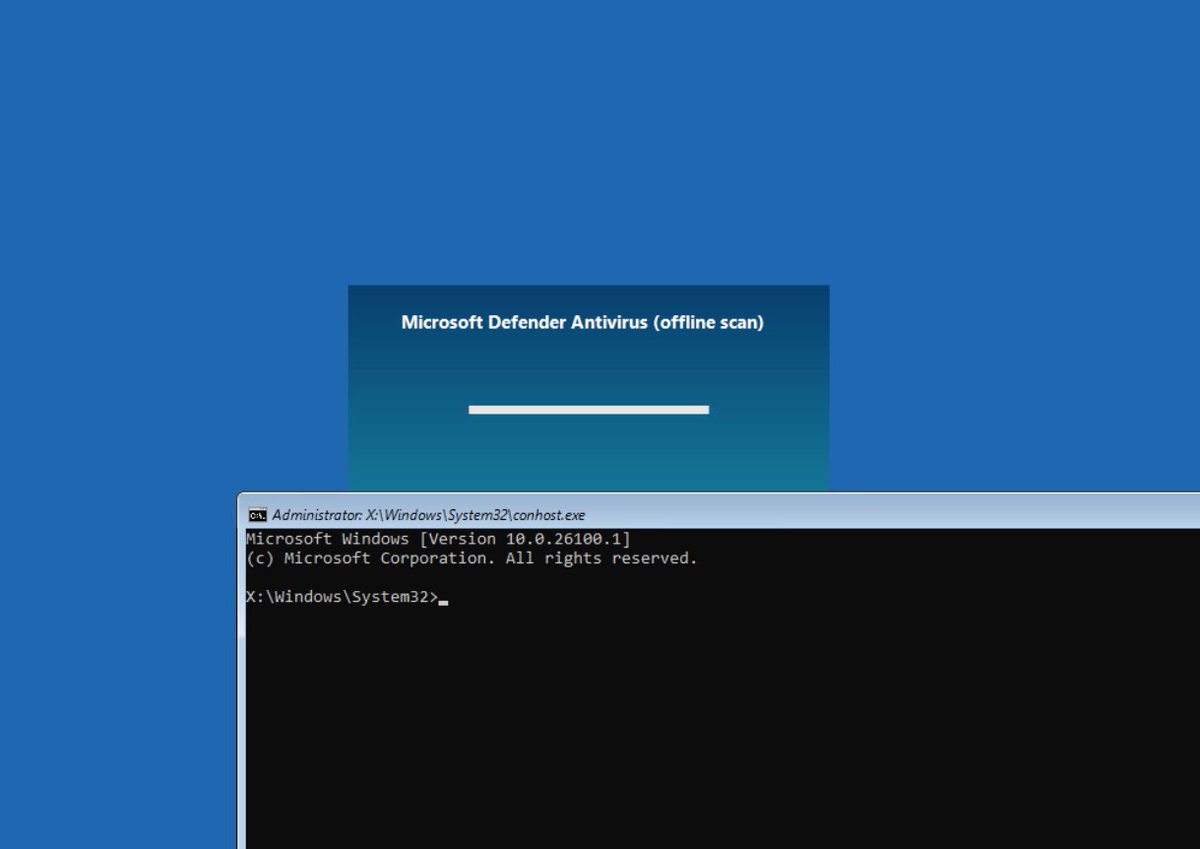
Task: Click the conhost console icon in title bar
Action: click(x=257, y=515)
